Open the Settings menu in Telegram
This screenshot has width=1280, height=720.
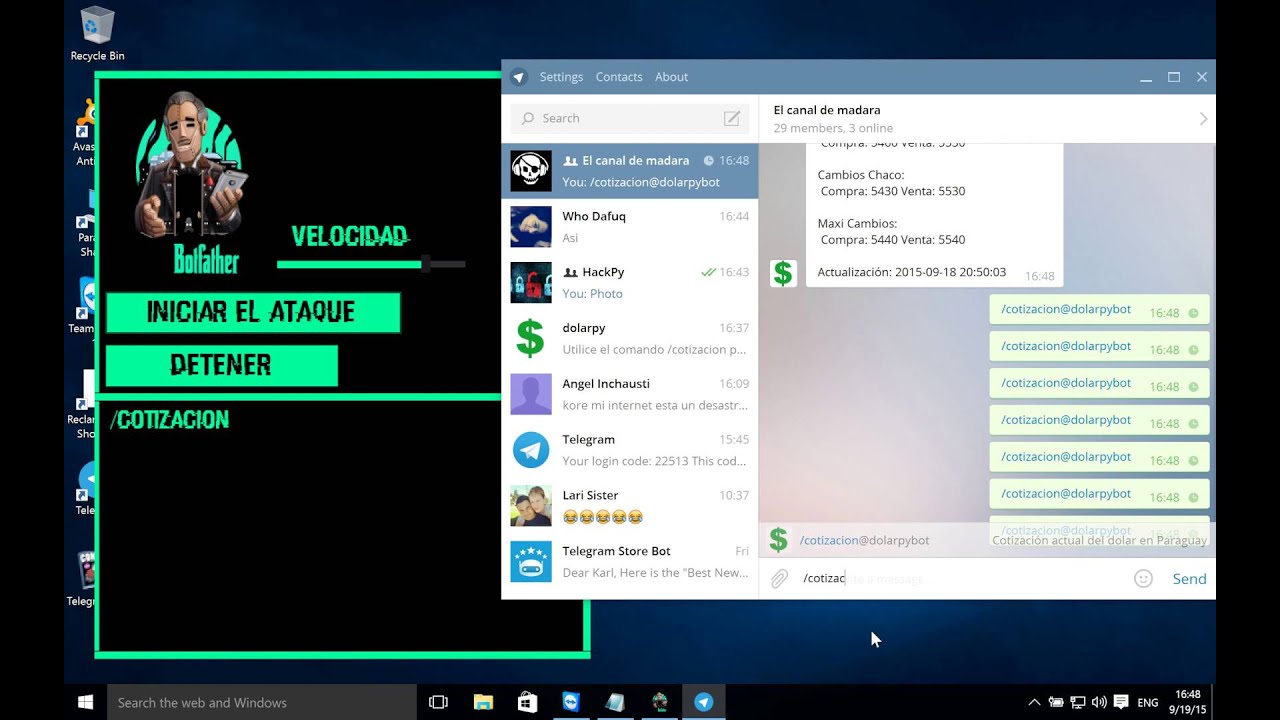point(561,77)
